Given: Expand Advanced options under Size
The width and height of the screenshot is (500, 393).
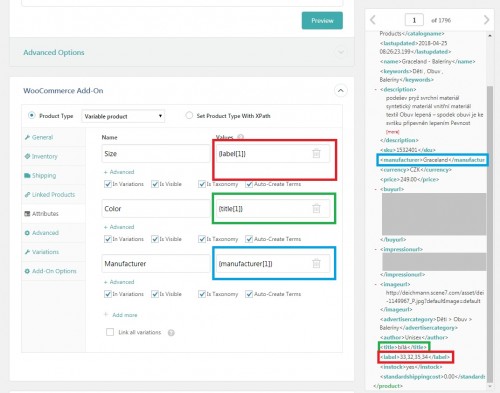Looking at the screenshot, I should click(119, 172).
